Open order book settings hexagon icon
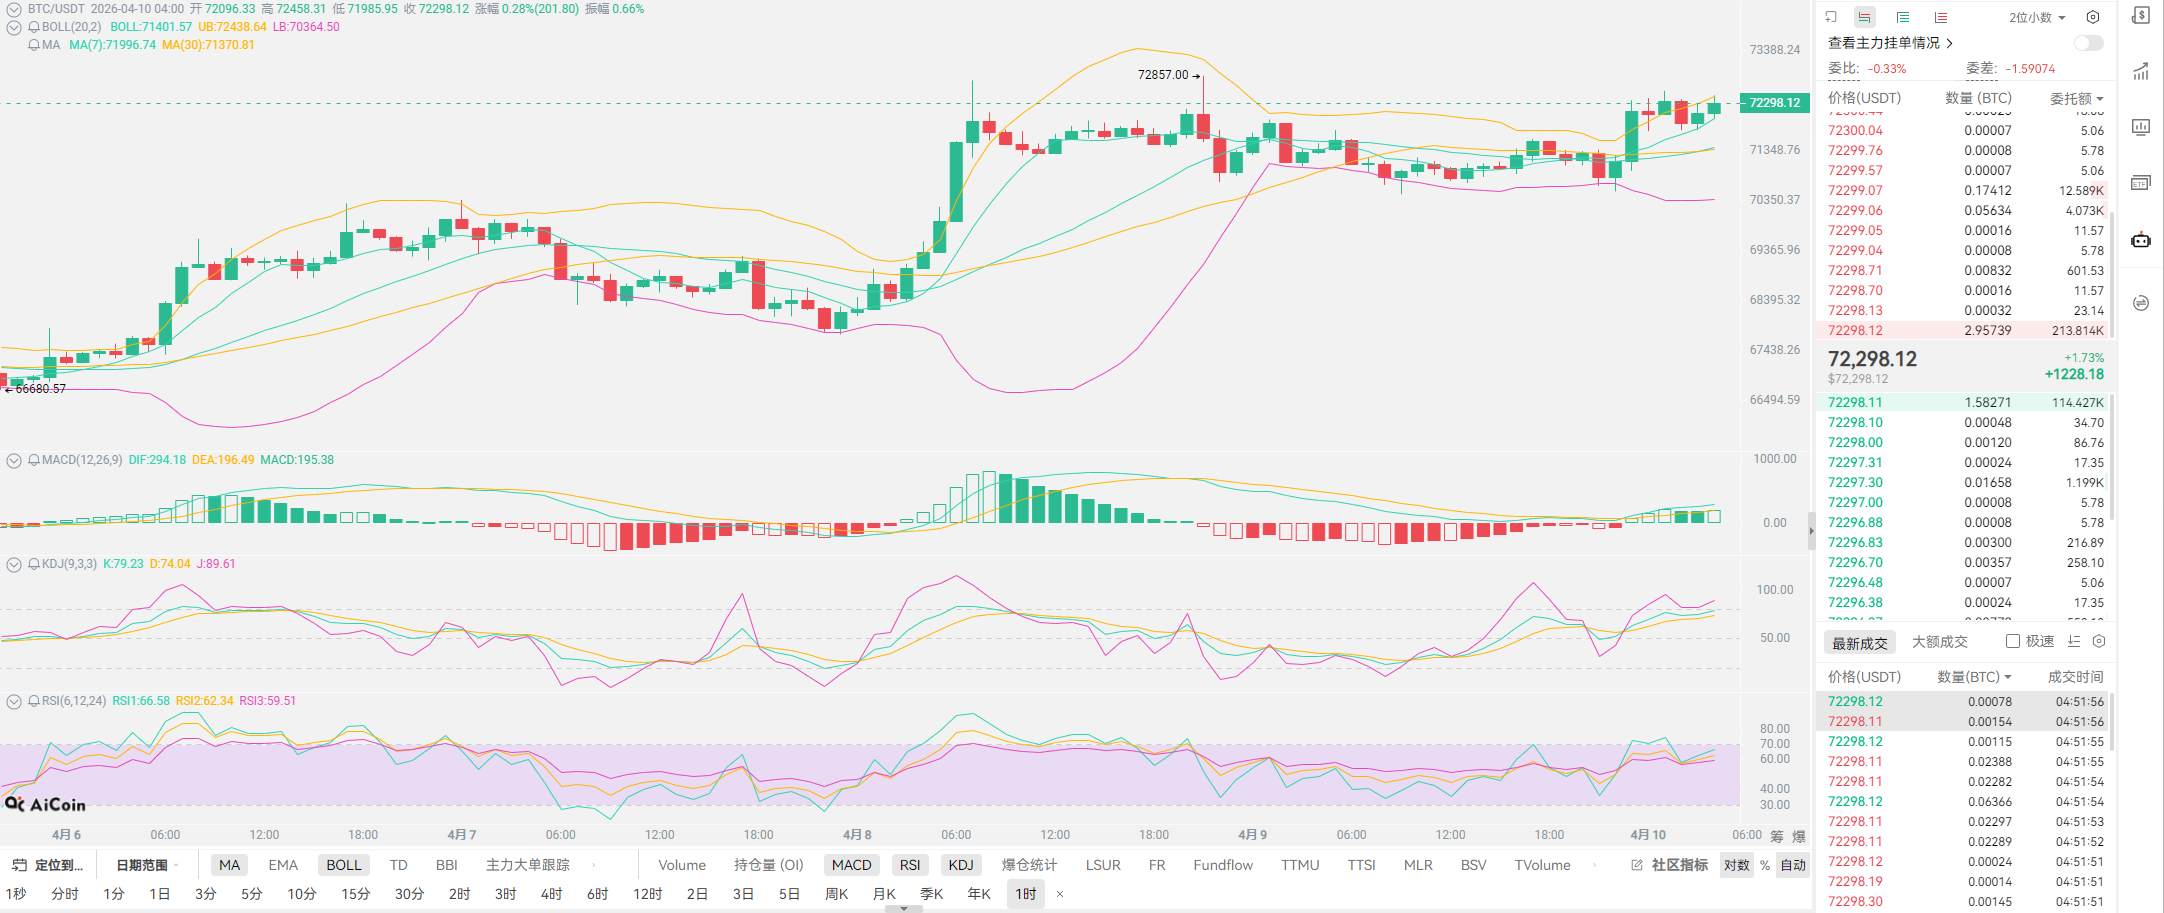 (2093, 17)
